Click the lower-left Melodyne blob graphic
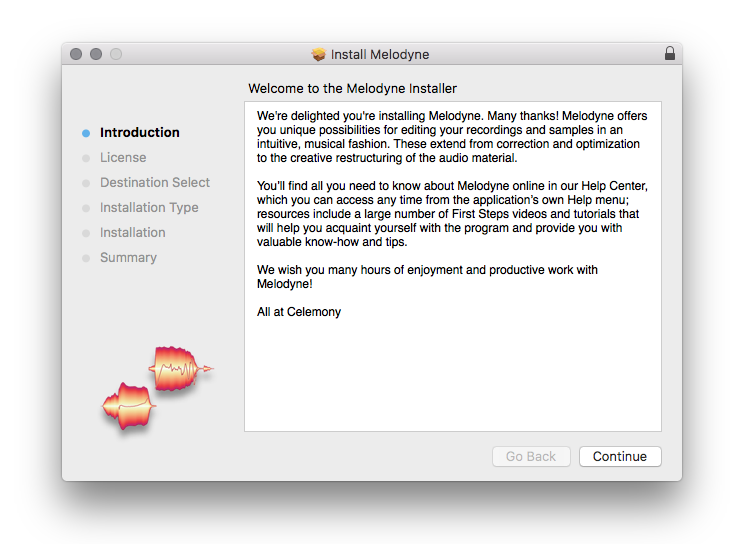 (128, 405)
